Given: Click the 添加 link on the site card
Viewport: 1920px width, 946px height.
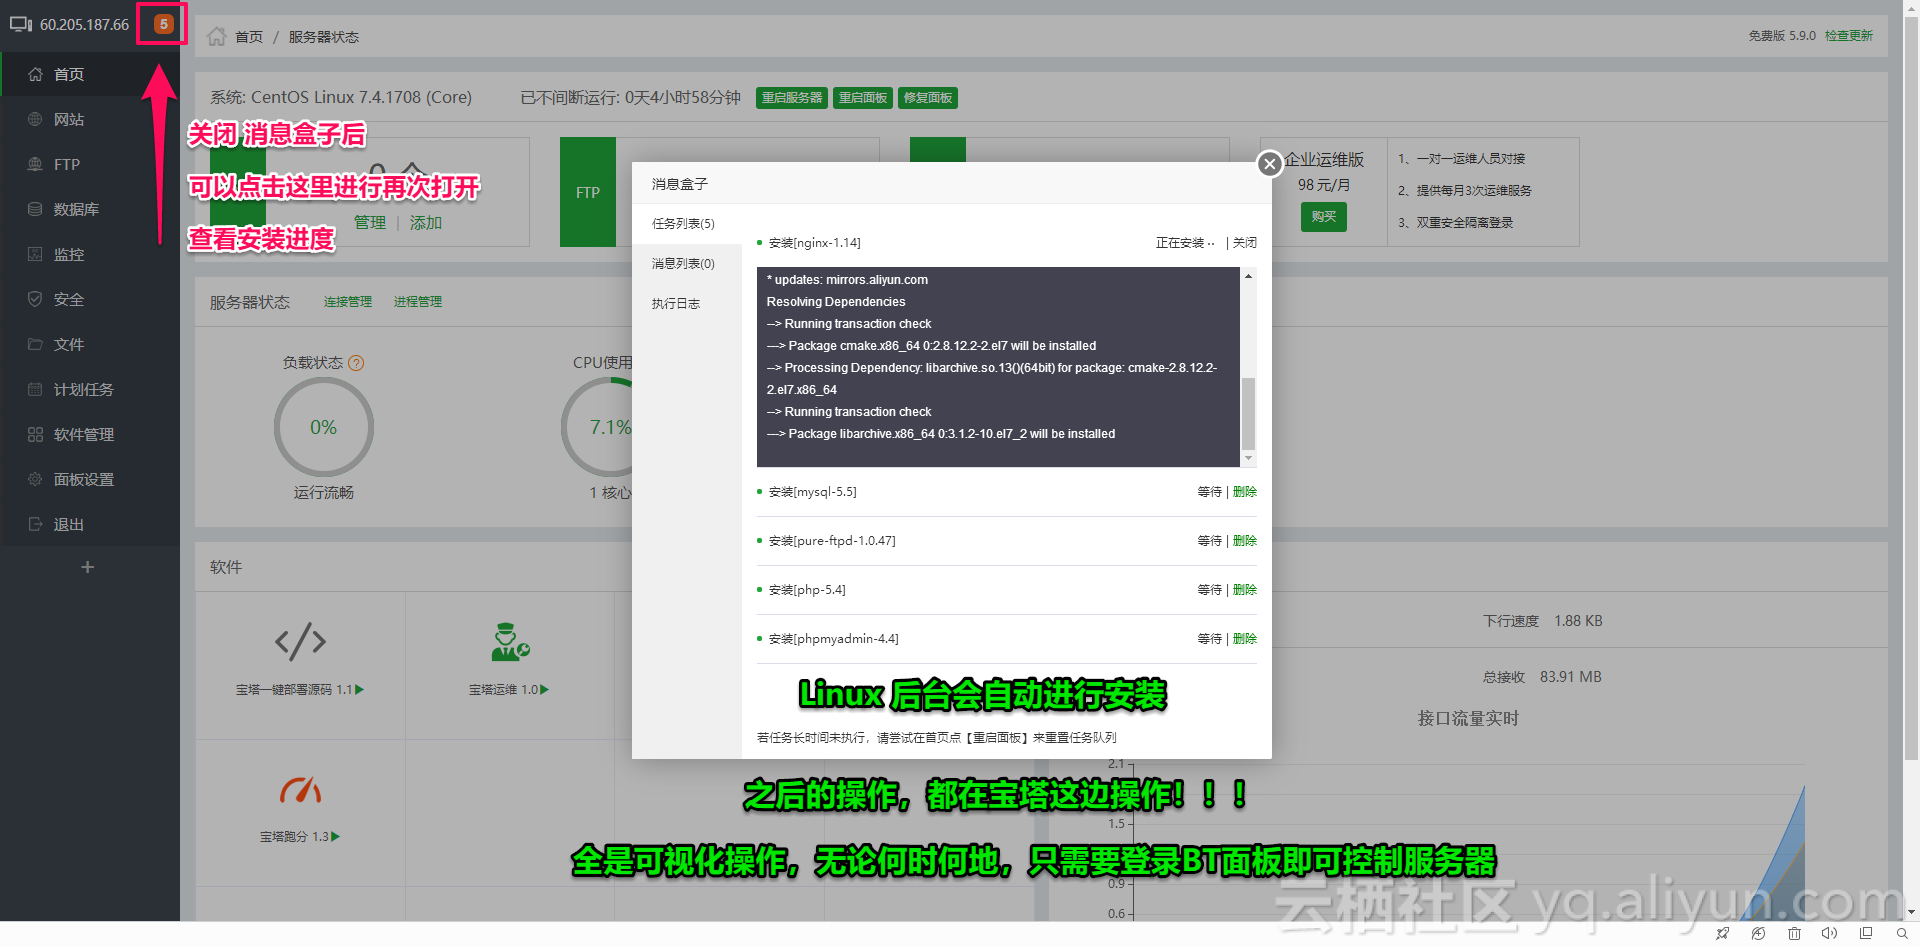Looking at the screenshot, I should [426, 223].
